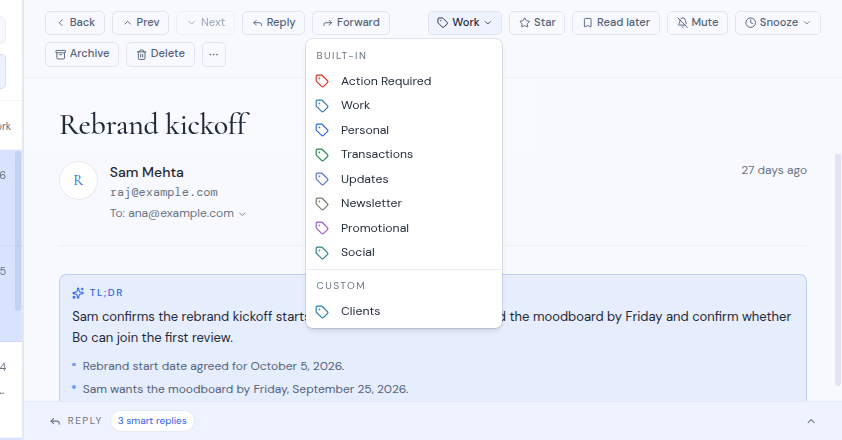The width and height of the screenshot is (842, 440).
Task: Click the bookmark icon on Read later
Action: click(x=587, y=23)
